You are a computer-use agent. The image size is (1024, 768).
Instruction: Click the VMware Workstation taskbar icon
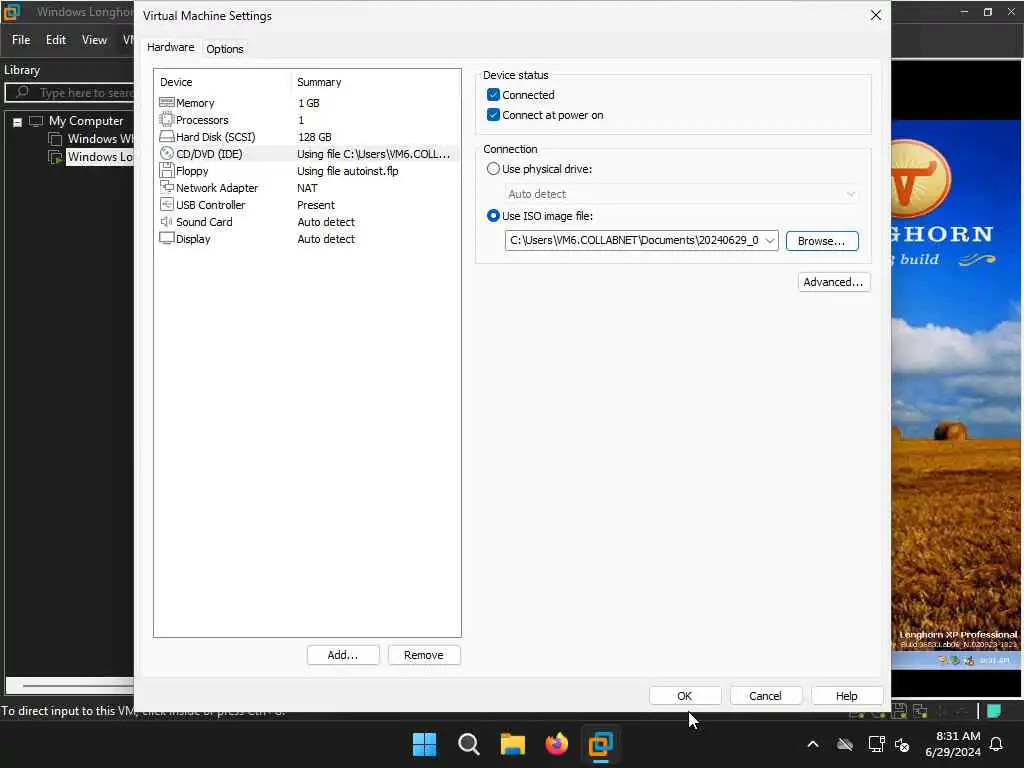(600, 744)
